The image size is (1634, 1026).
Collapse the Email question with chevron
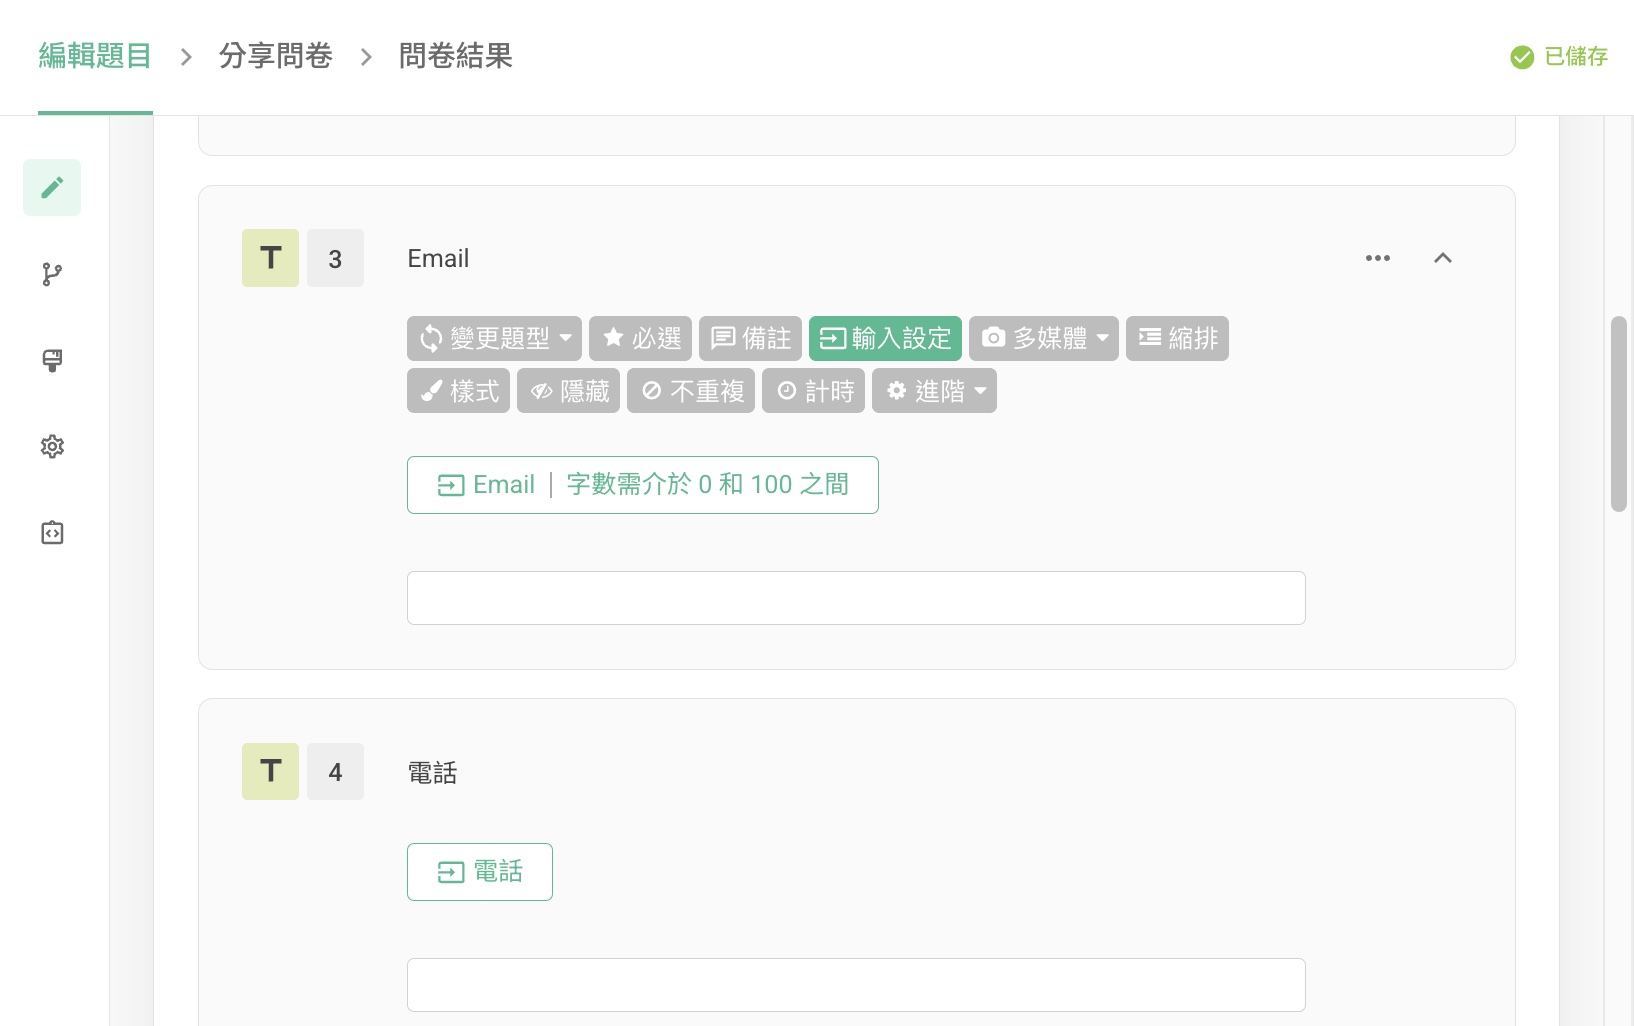coord(1442,258)
